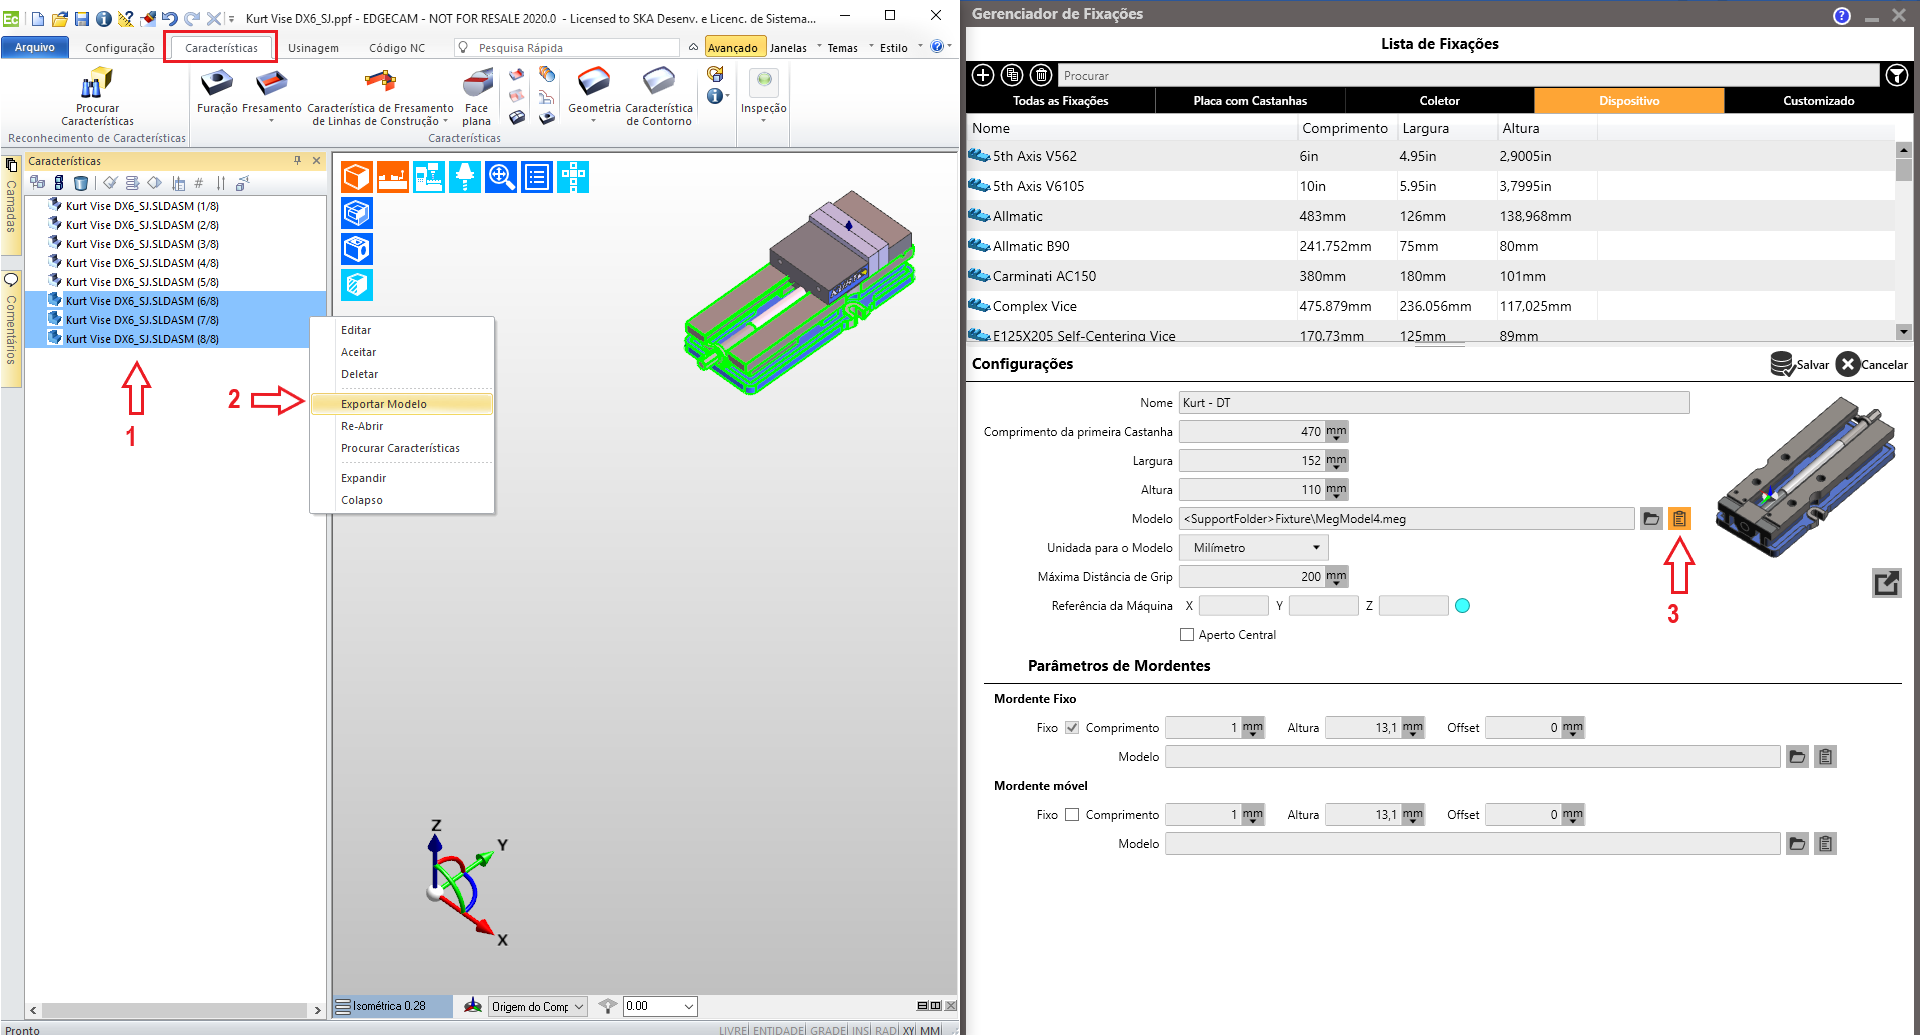Click the Salvar button
Screen dimensions: 1920x1035
[x=1799, y=364]
